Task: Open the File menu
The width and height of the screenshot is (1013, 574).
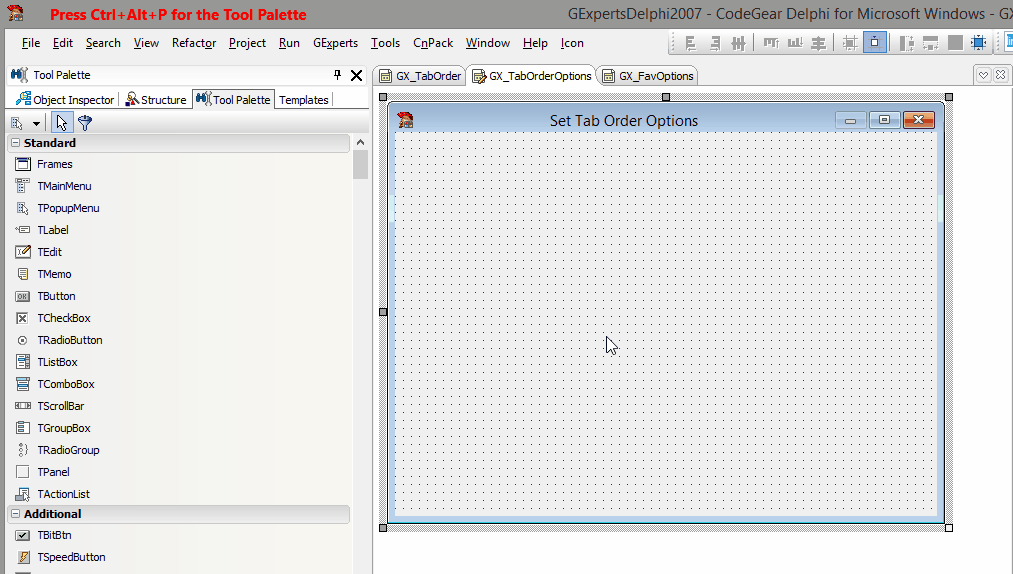Action: [30, 43]
